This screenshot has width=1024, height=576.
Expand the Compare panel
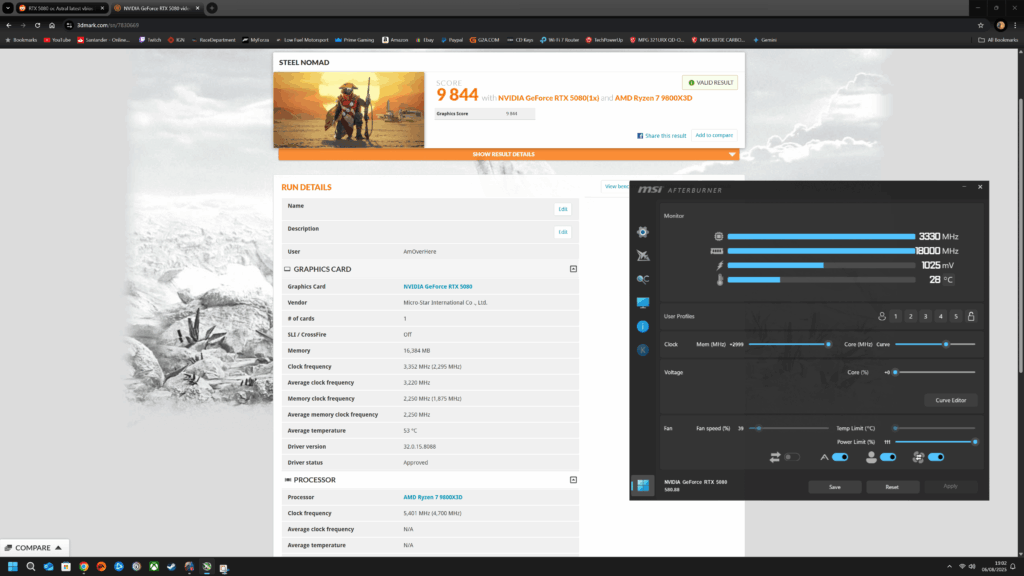point(33,547)
